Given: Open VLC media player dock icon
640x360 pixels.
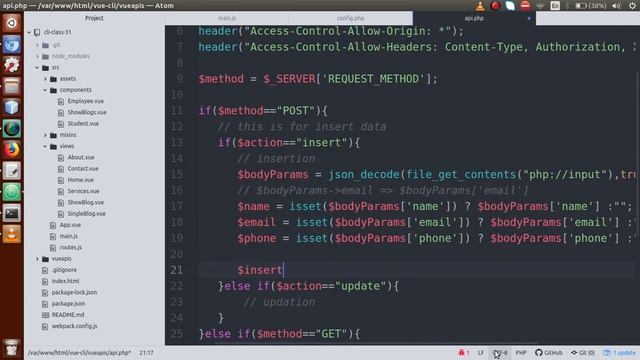Looking at the screenshot, I should (11, 234).
